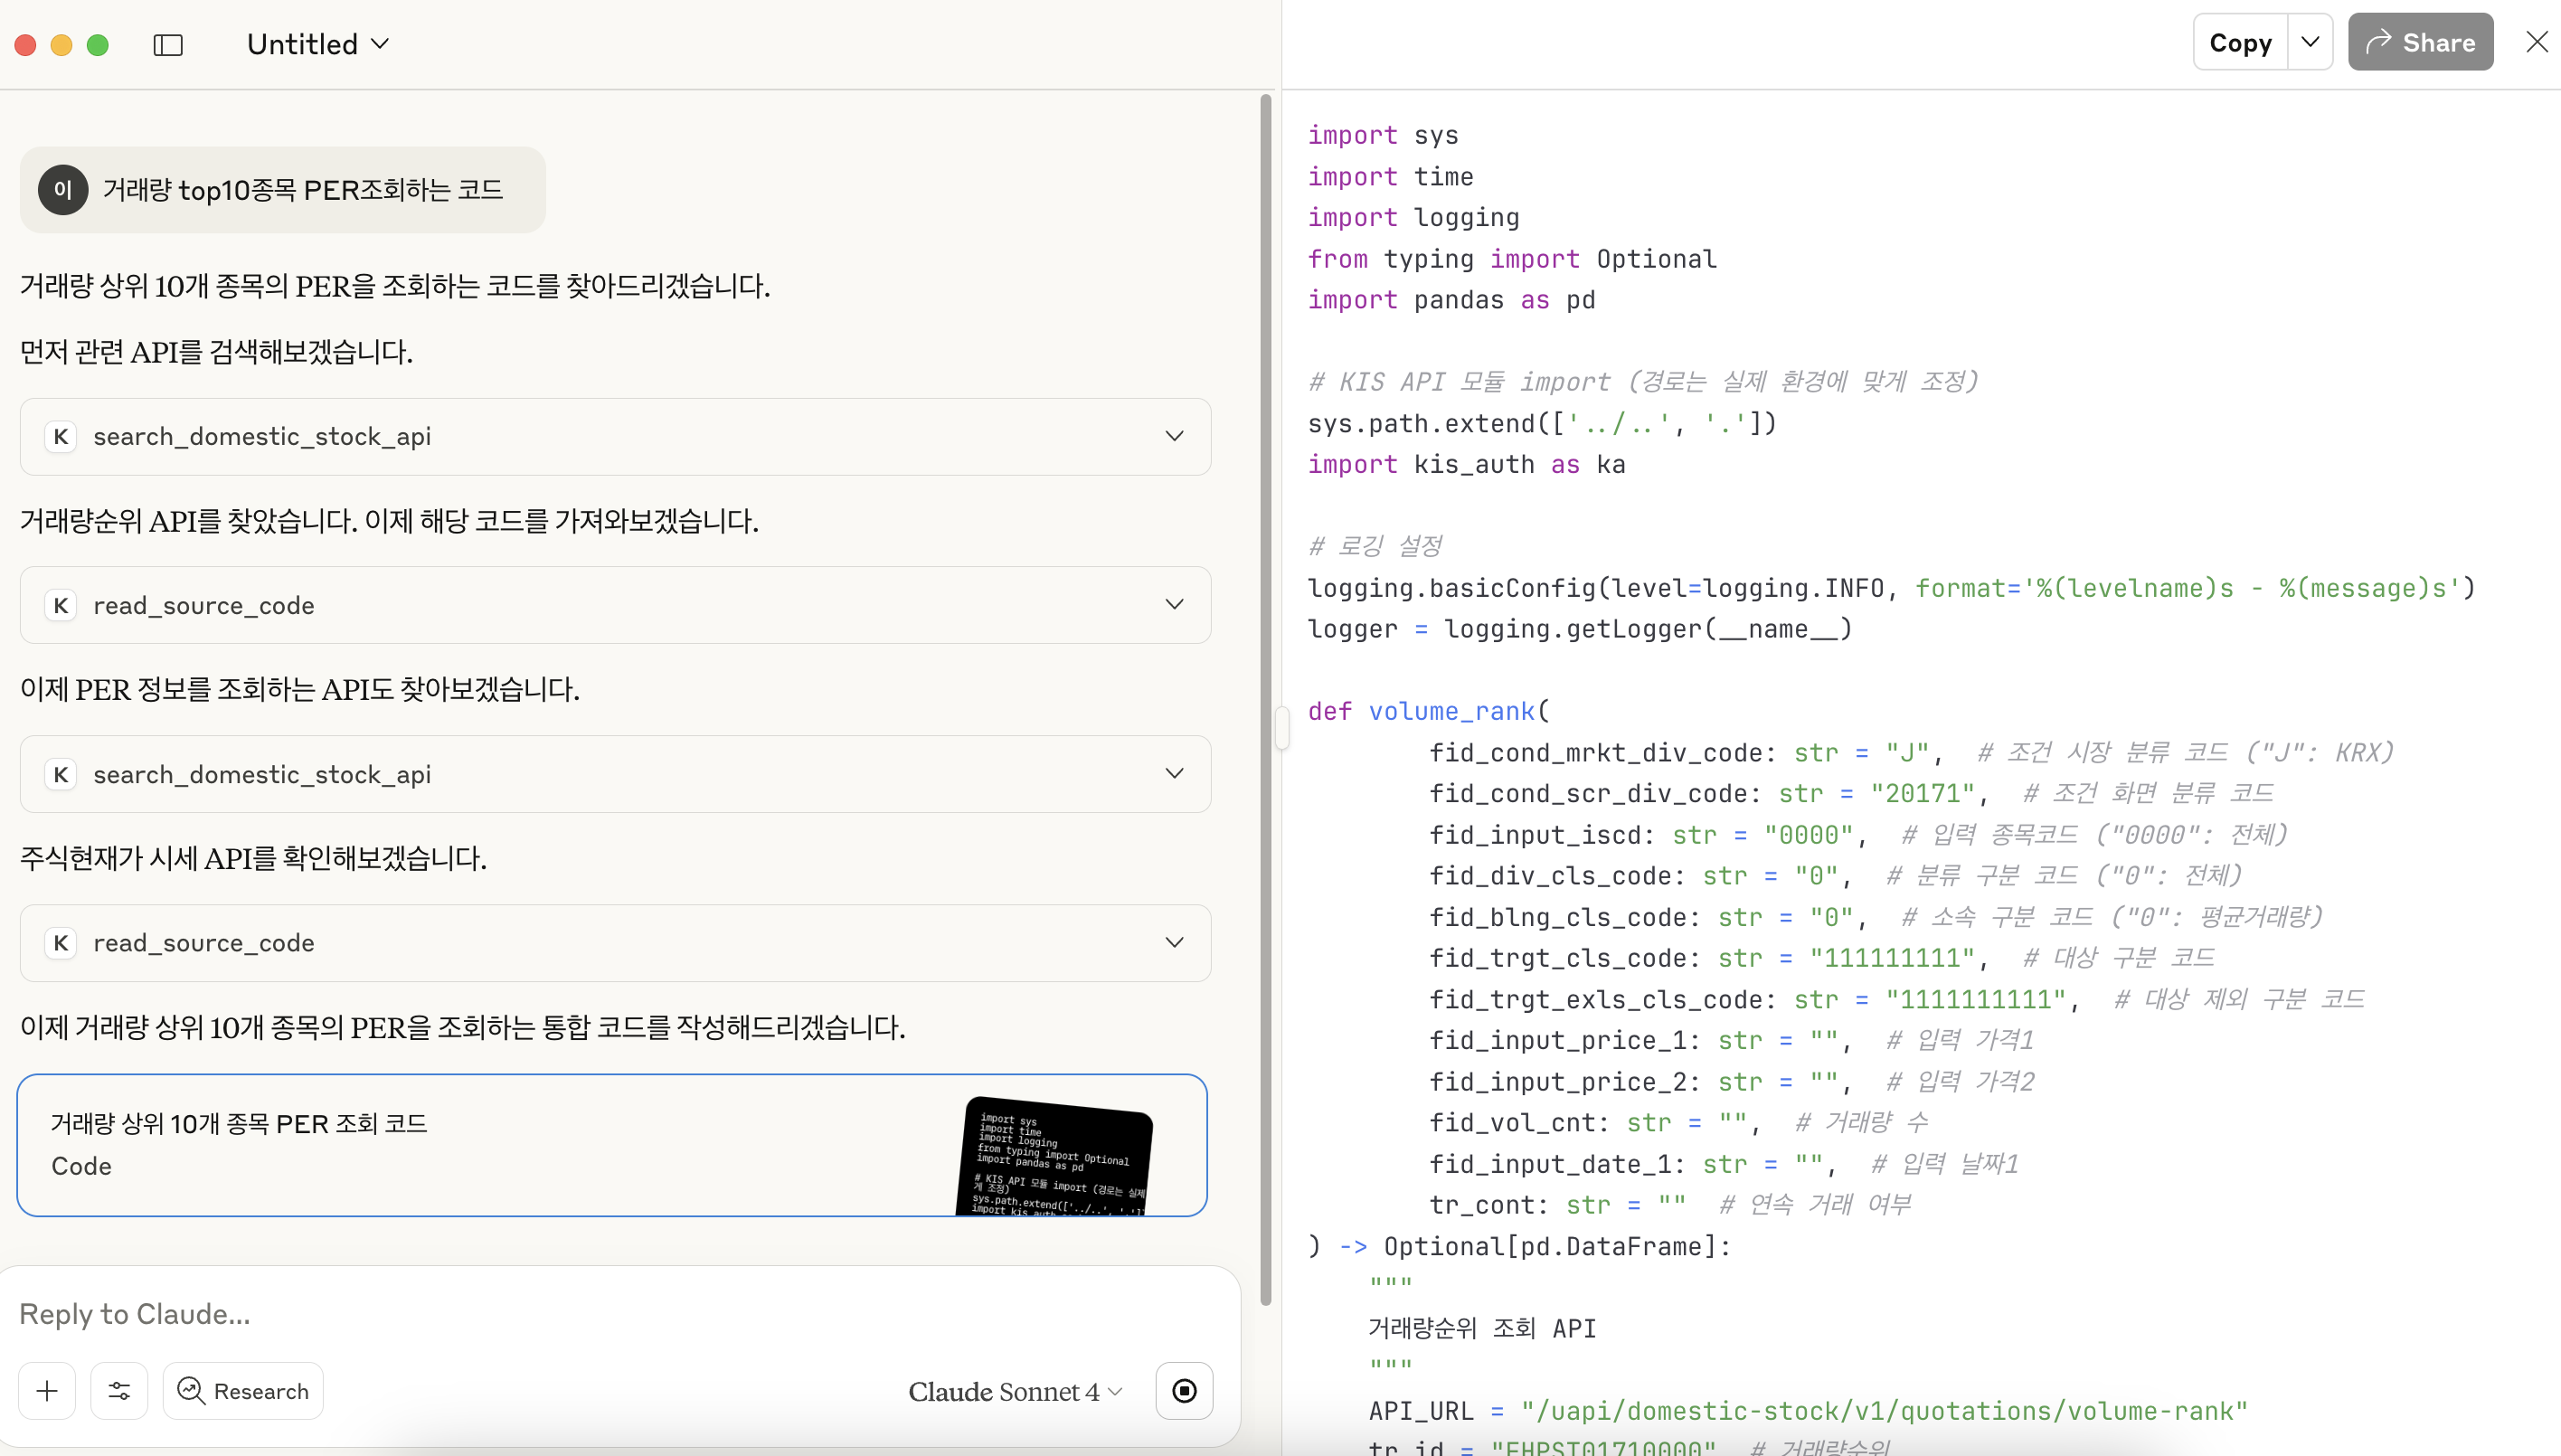Click the code preview thumbnail in artifact card
The height and width of the screenshot is (1456, 2561).
tap(1054, 1156)
